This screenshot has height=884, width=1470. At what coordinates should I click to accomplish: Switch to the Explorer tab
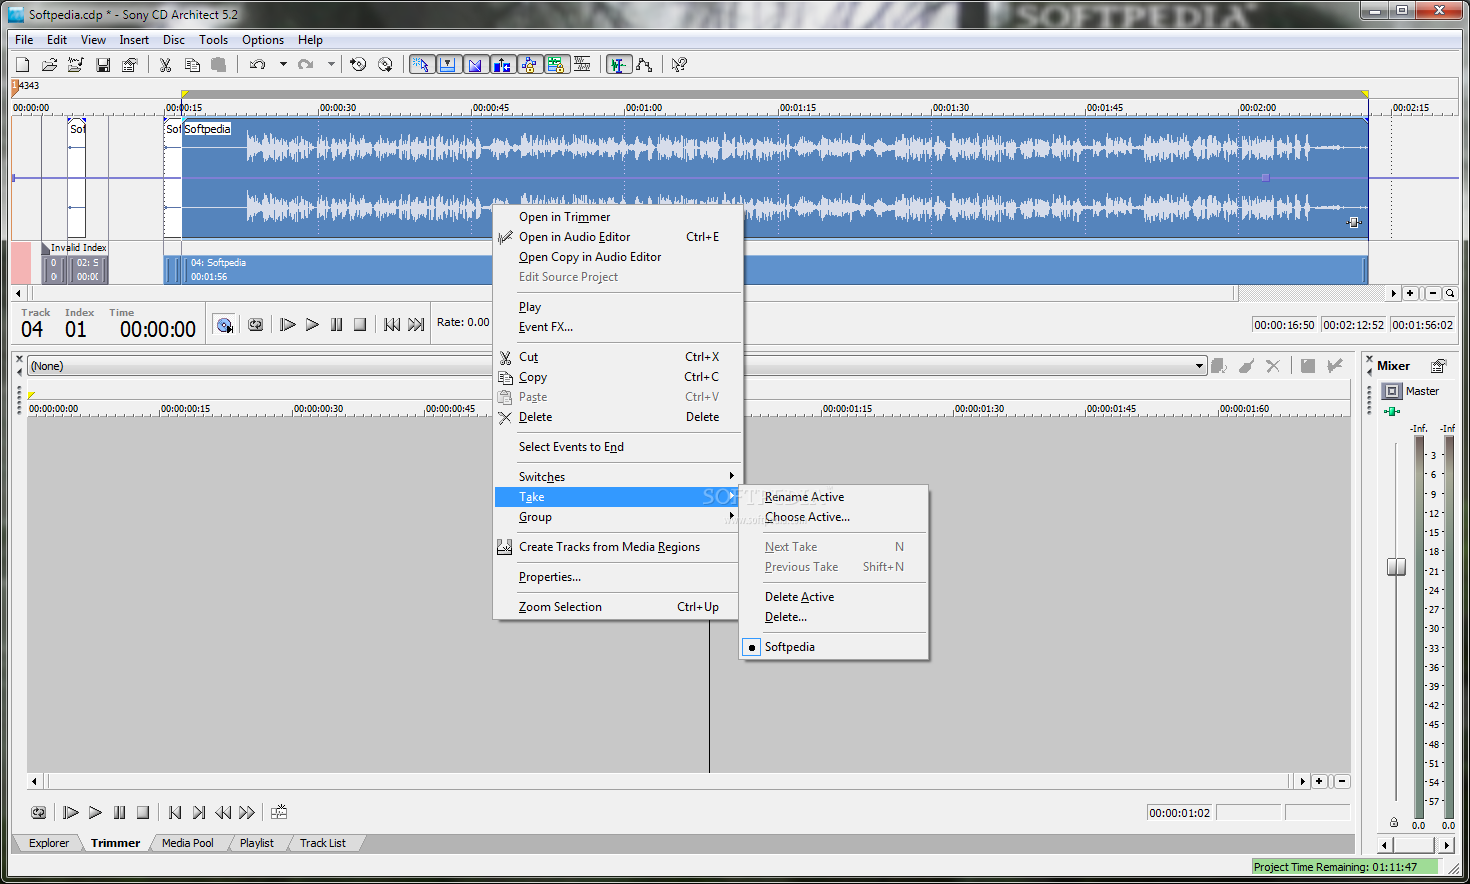tap(49, 843)
